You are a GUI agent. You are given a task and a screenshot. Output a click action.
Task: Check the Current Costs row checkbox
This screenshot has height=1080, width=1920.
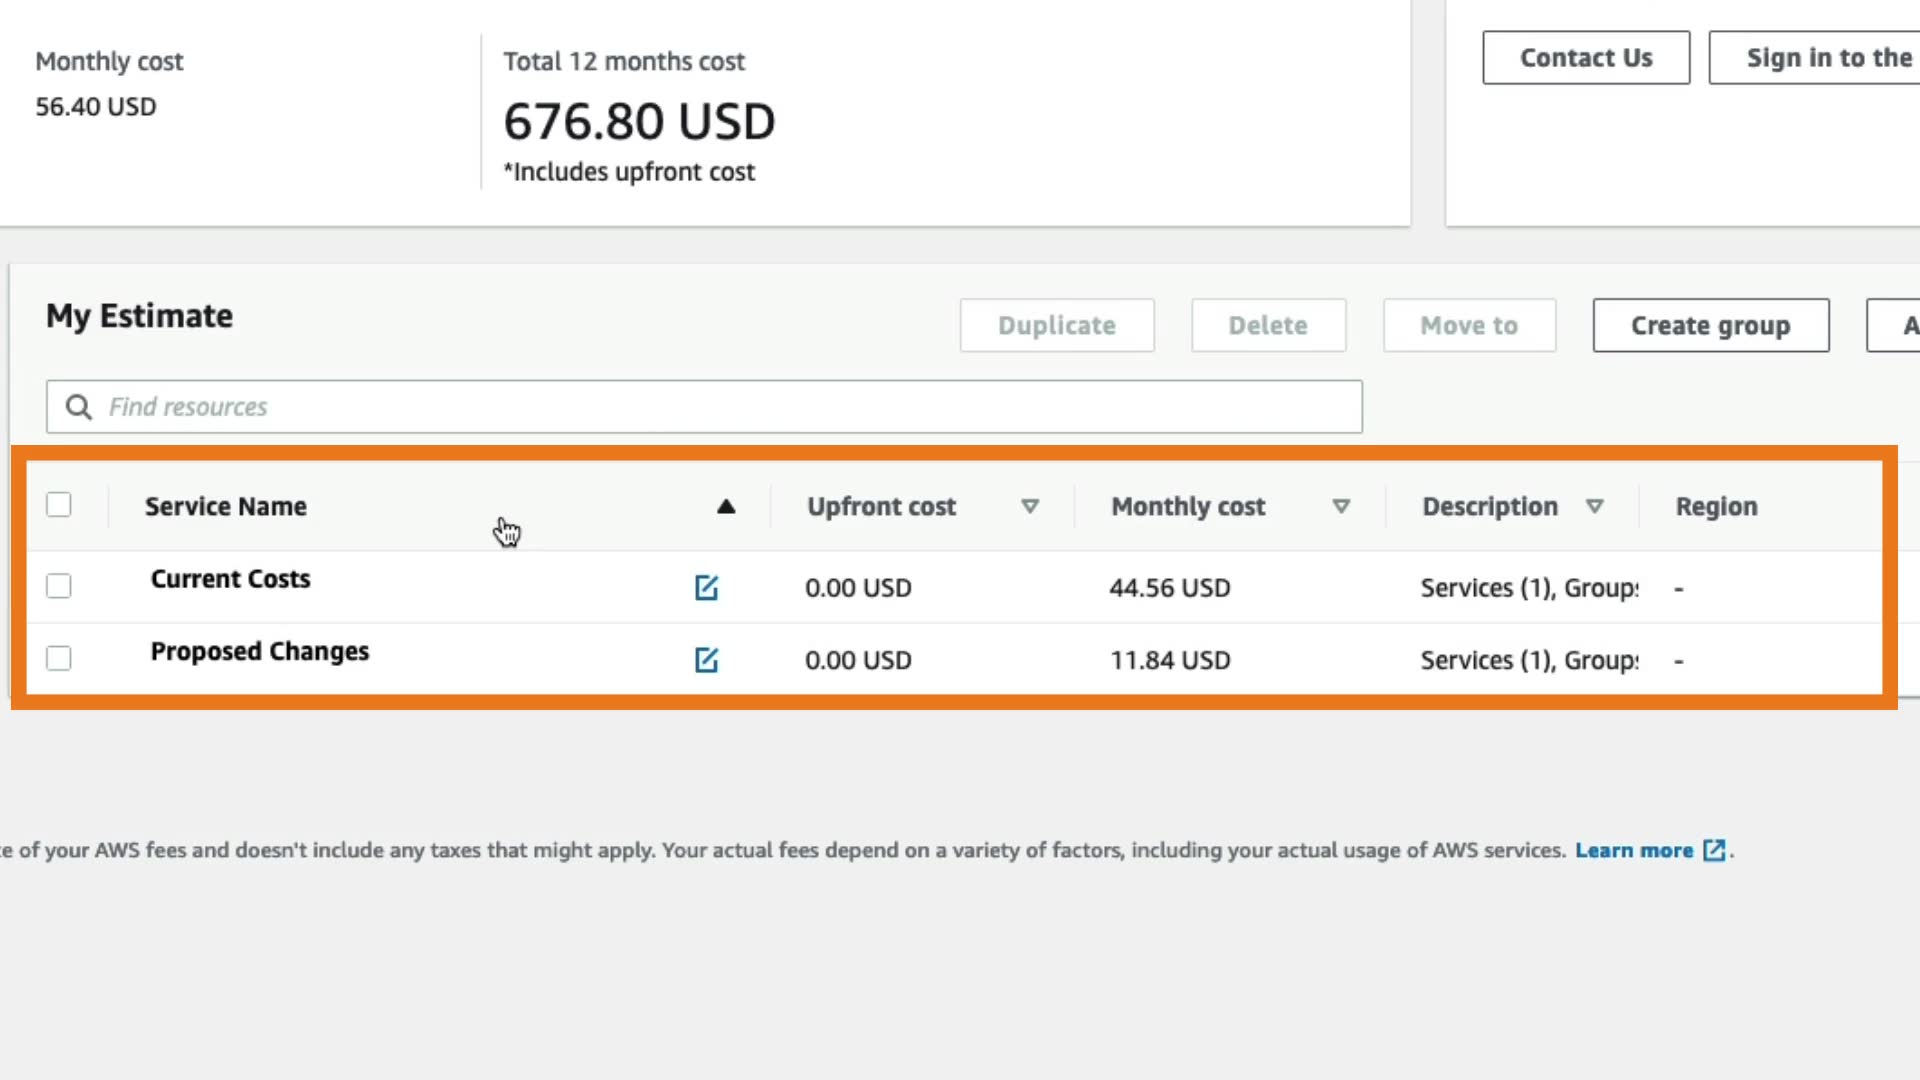pyautogui.click(x=59, y=586)
